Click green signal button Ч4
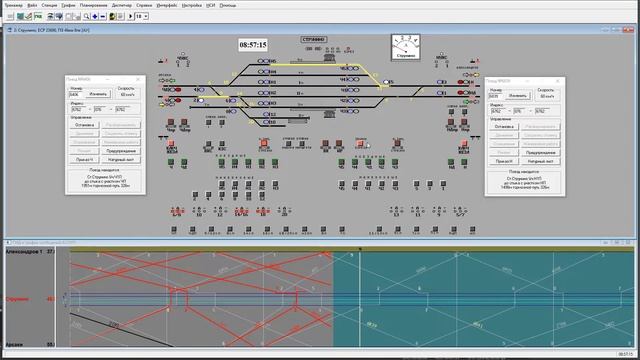640x360 pixels. coord(355,163)
